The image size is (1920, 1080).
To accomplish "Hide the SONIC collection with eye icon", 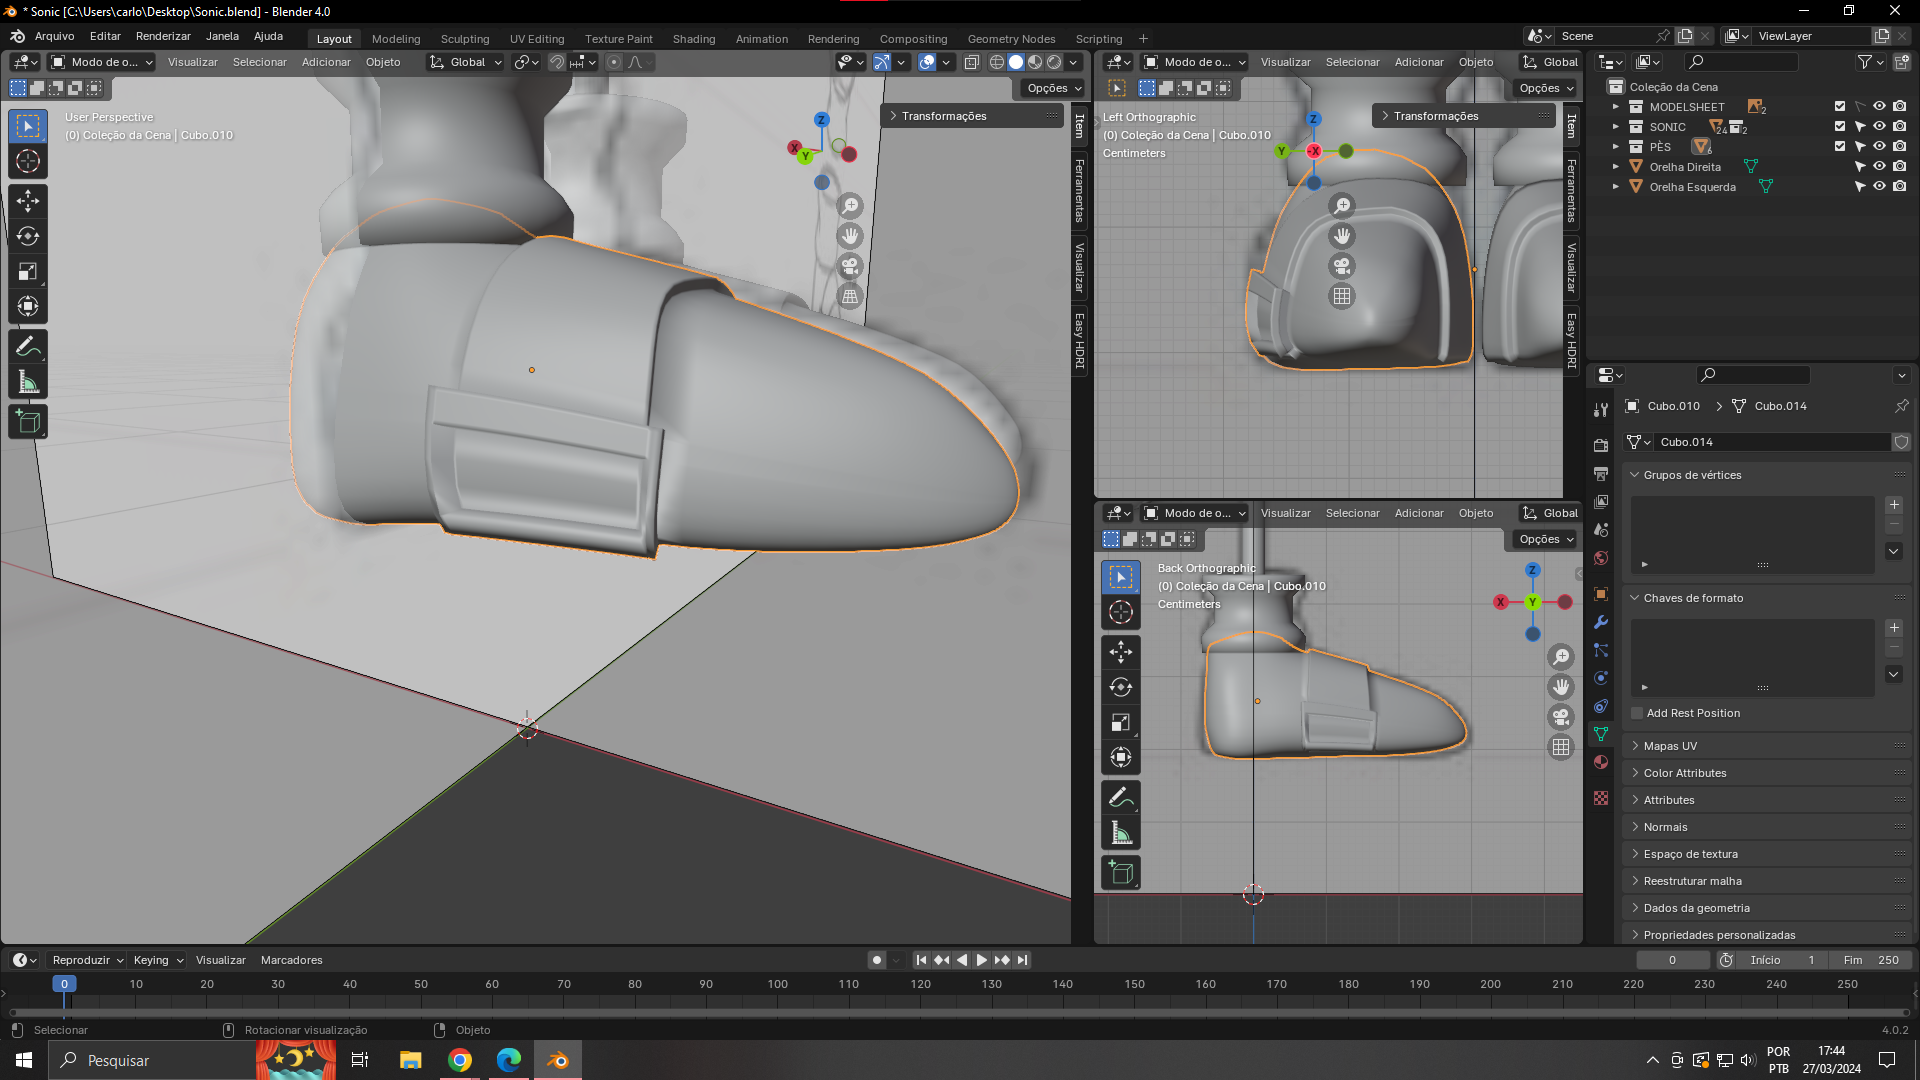I will click(x=1879, y=127).
